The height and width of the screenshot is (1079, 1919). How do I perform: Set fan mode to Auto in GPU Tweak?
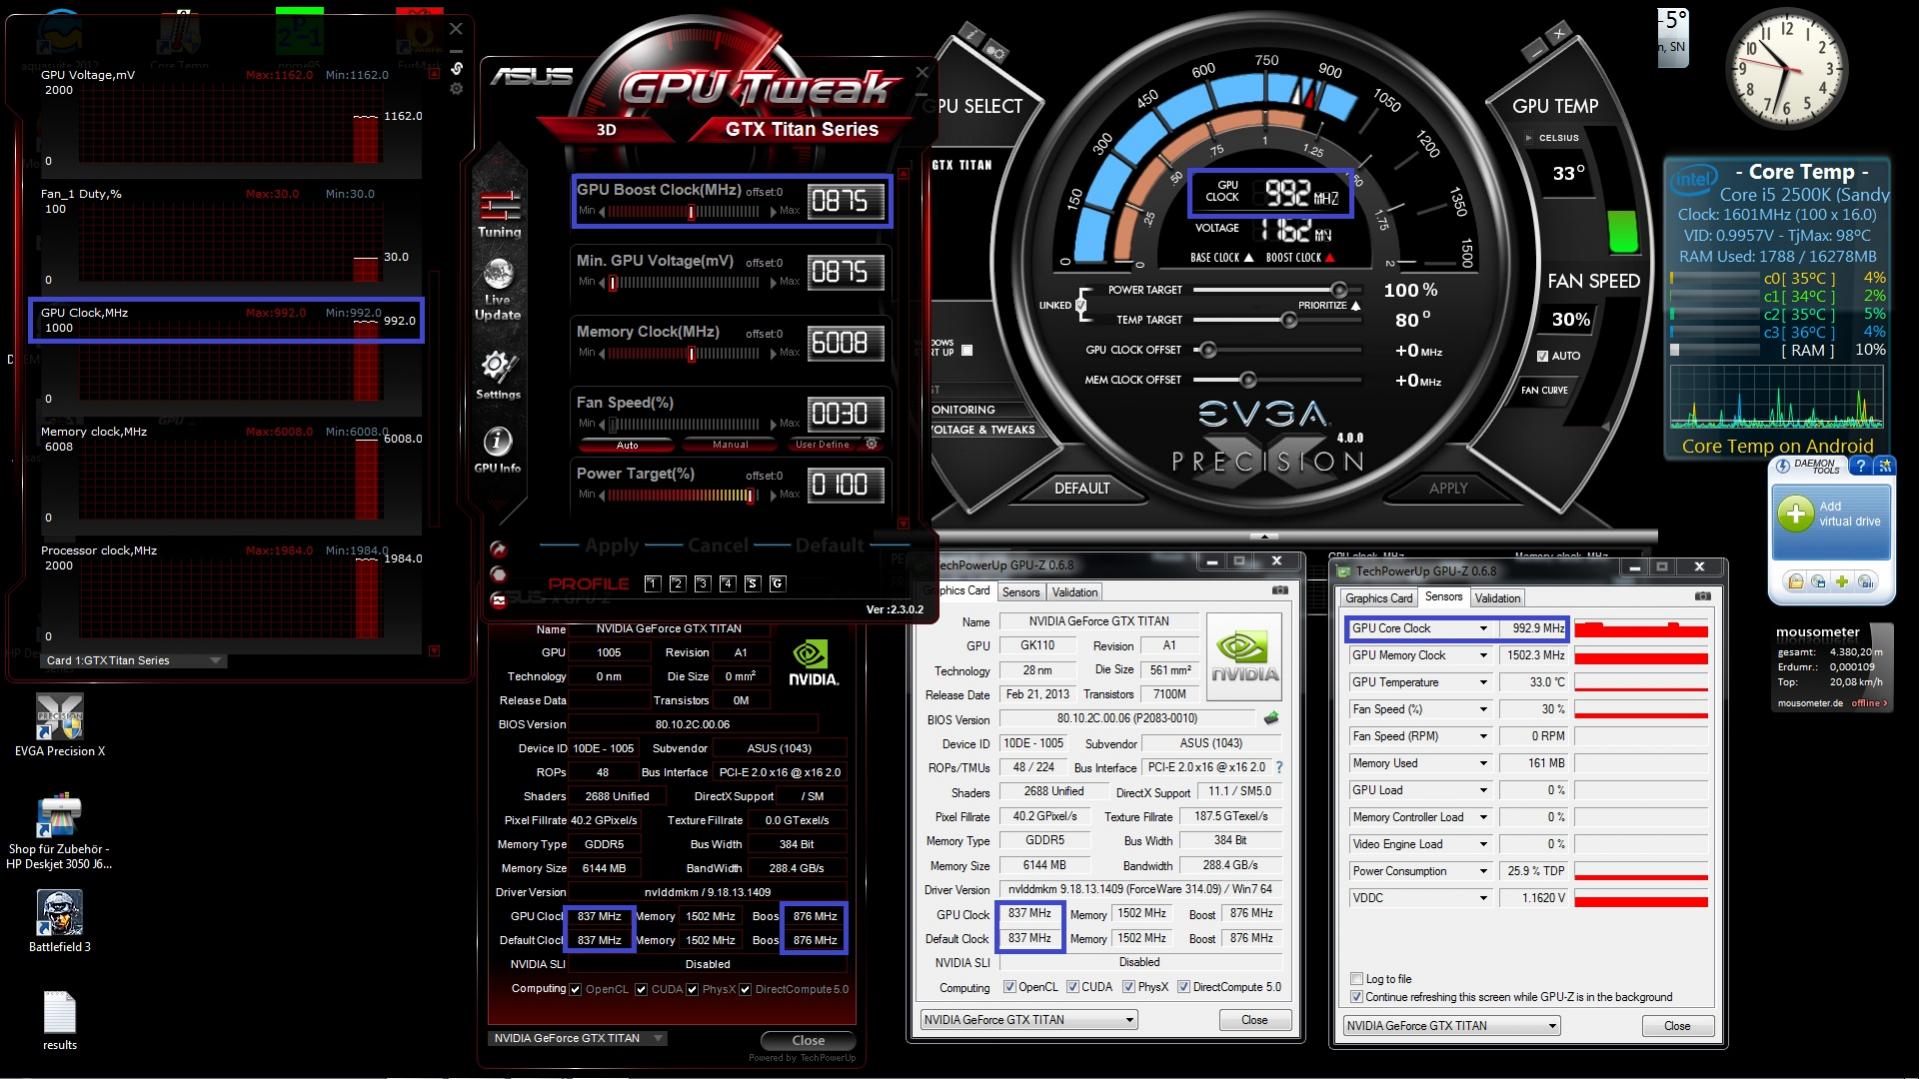(627, 445)
